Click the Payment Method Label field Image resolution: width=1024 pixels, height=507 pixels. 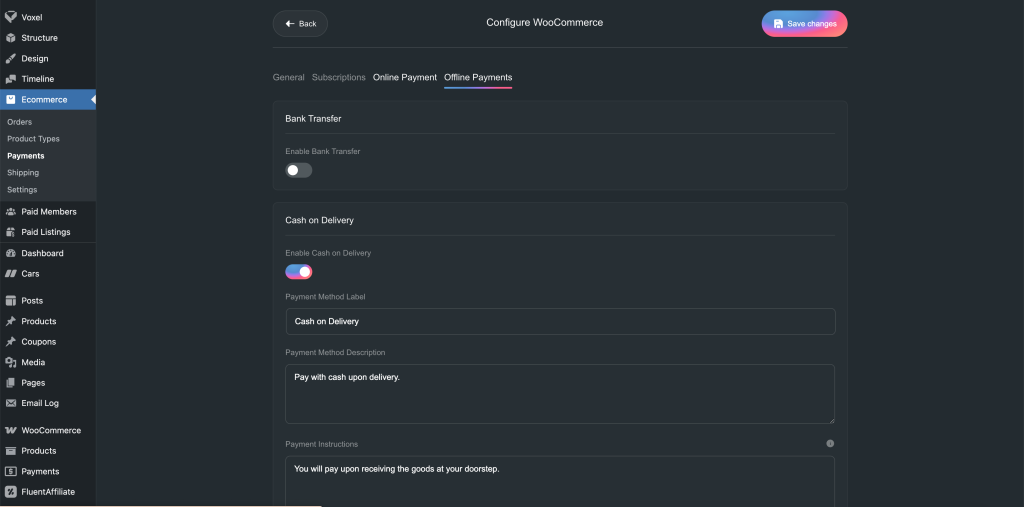pyautogui.click(x=560, y=321)
